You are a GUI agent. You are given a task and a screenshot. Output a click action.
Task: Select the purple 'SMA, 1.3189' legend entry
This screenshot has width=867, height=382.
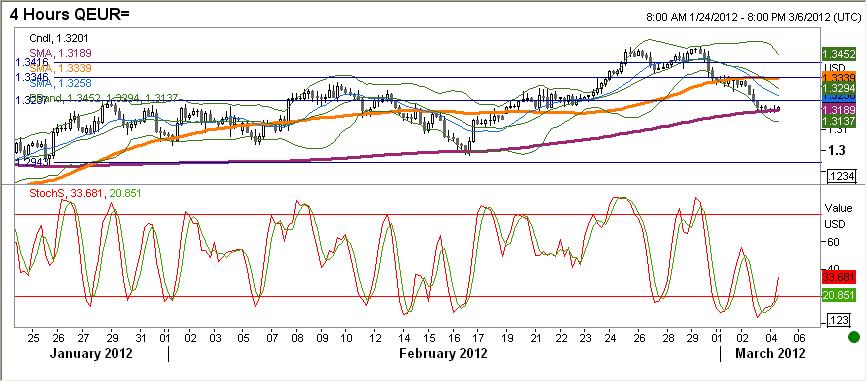coord(60,53)
